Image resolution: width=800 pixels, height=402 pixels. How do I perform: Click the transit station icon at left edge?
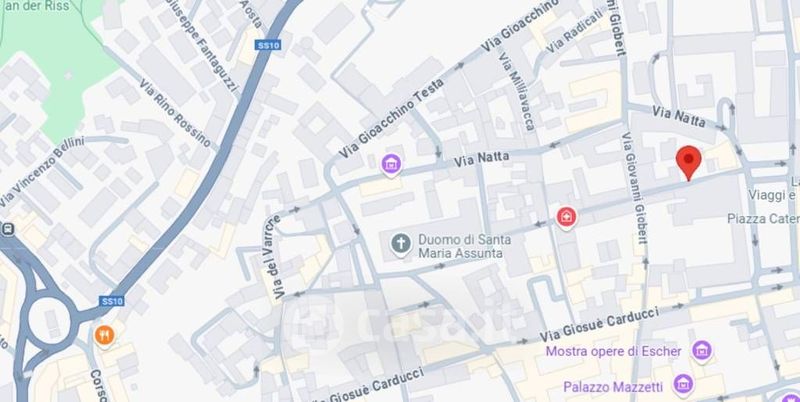click(x=7, y=229)
